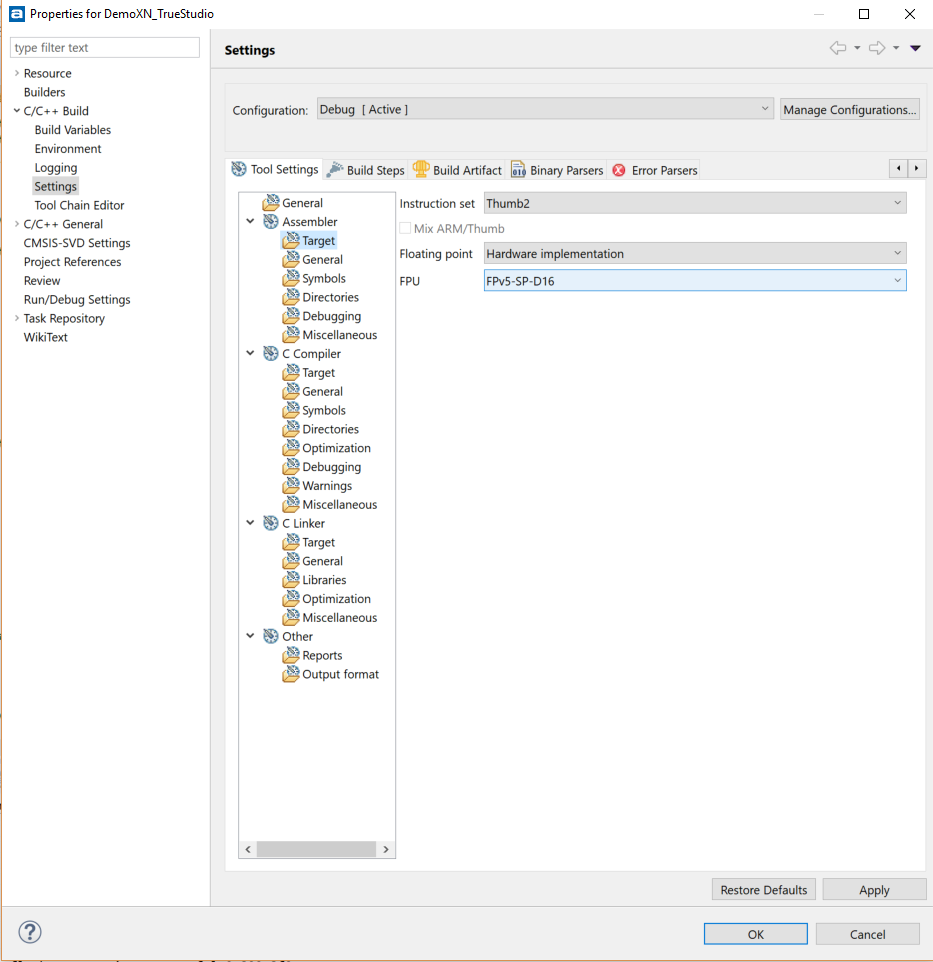Toggle the Mix ARM/Thumb checkbox

coord(405,228)
